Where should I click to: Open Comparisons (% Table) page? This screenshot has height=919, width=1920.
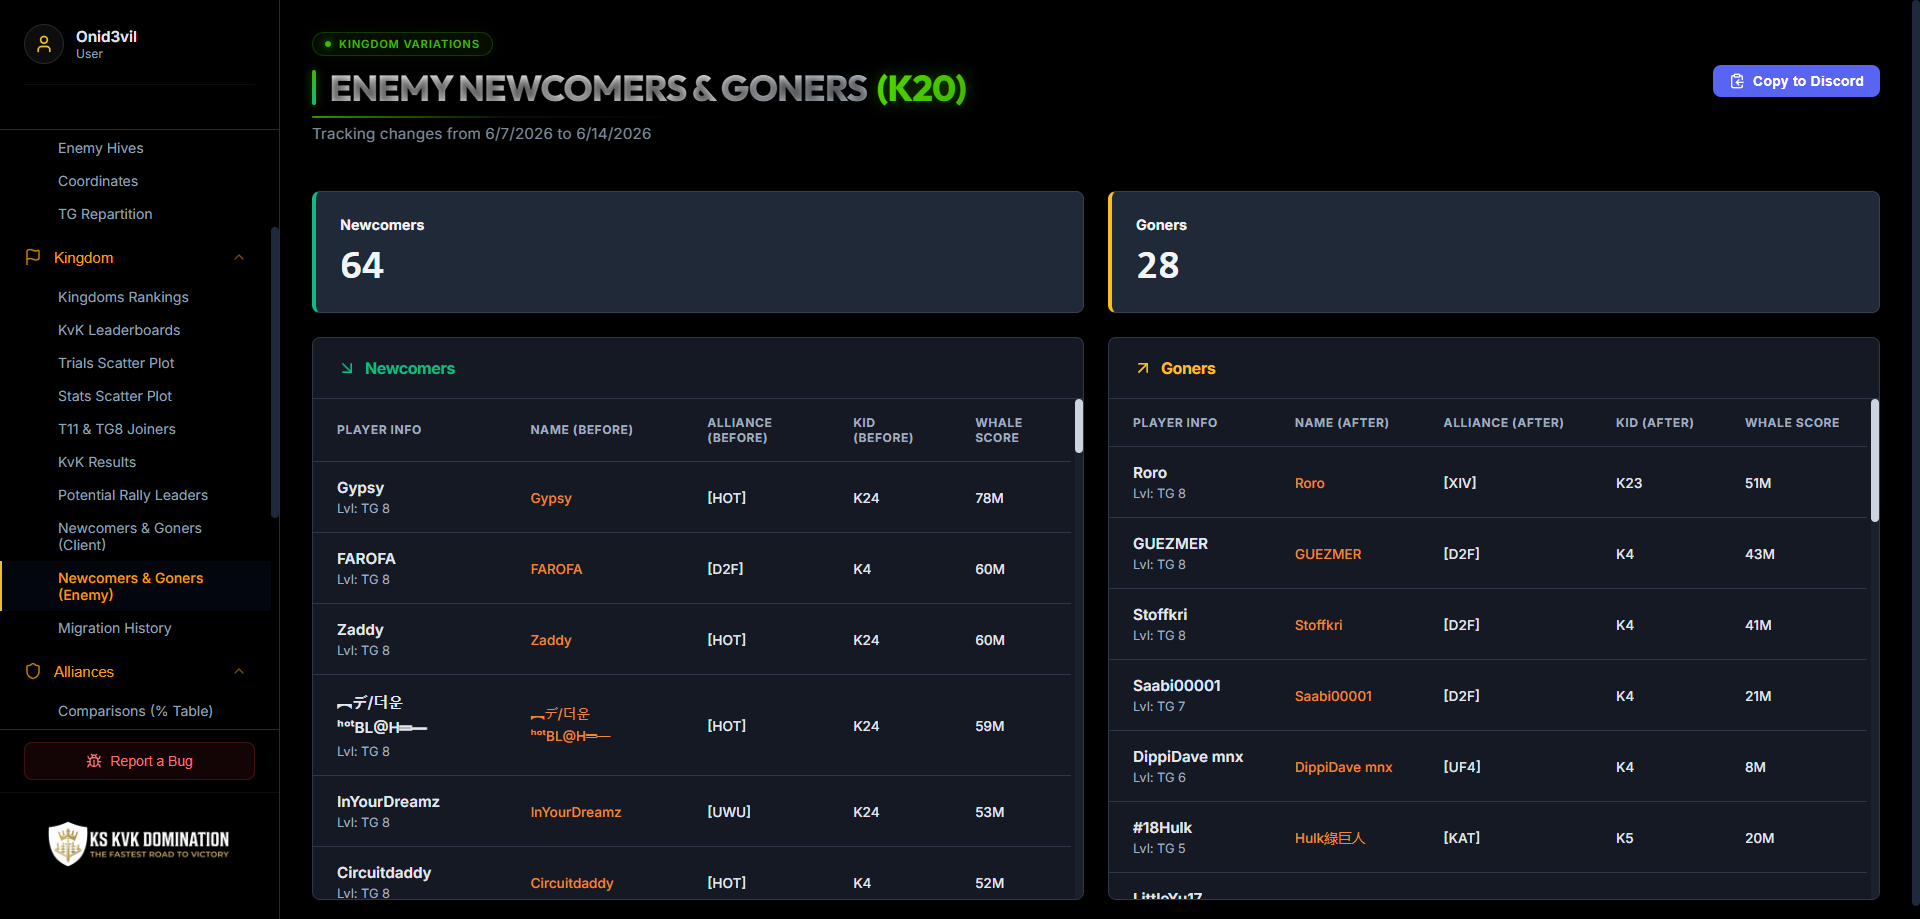tap(135, 711)
